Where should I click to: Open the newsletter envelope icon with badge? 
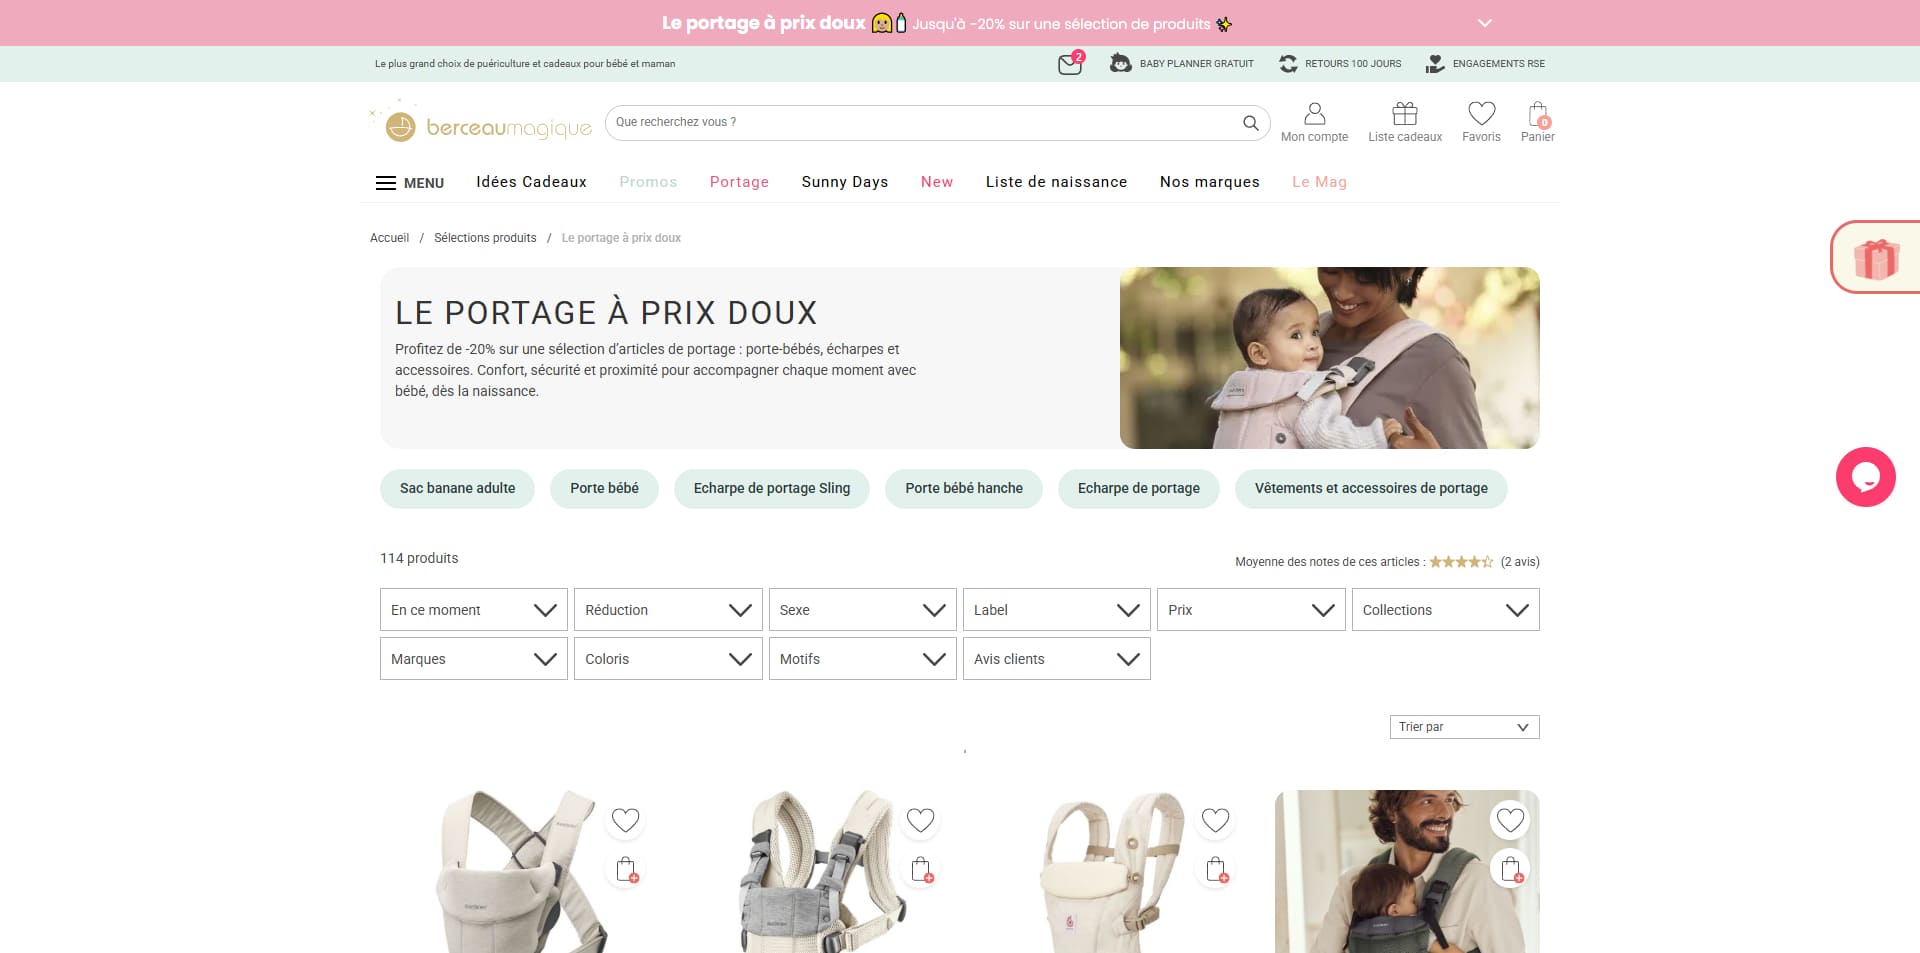(1070, 64)
